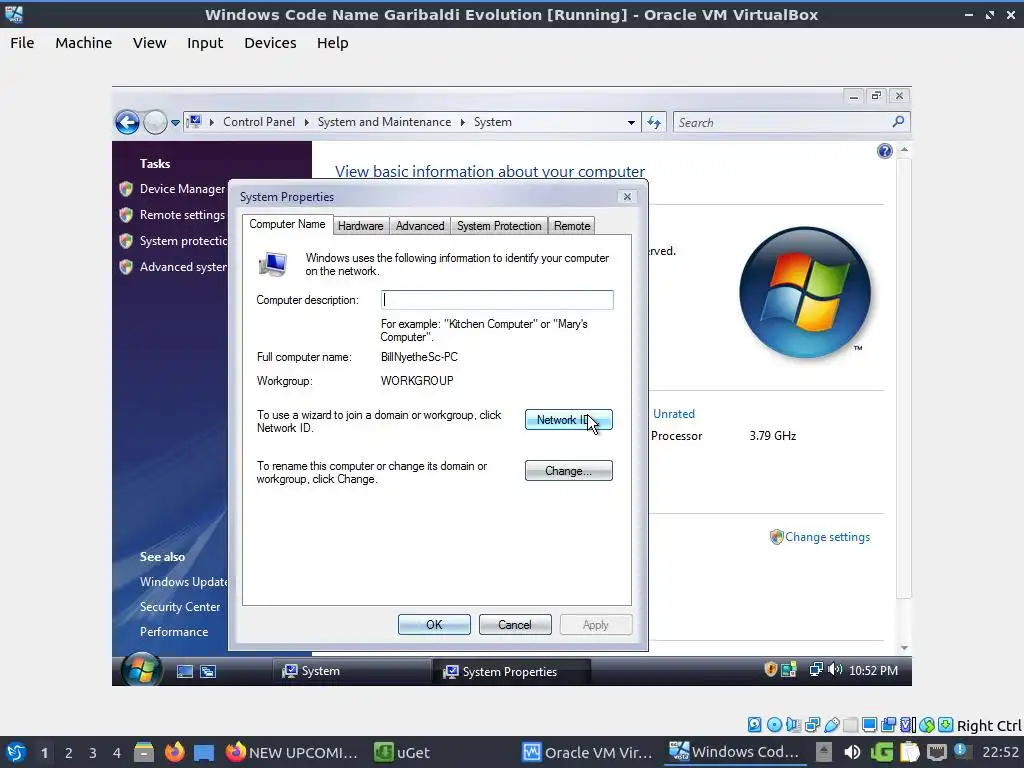Open the VirtualBox Devices menu
Viewport: 1024px width, 768px height.
pyautogui.click(x=270, y=43)
